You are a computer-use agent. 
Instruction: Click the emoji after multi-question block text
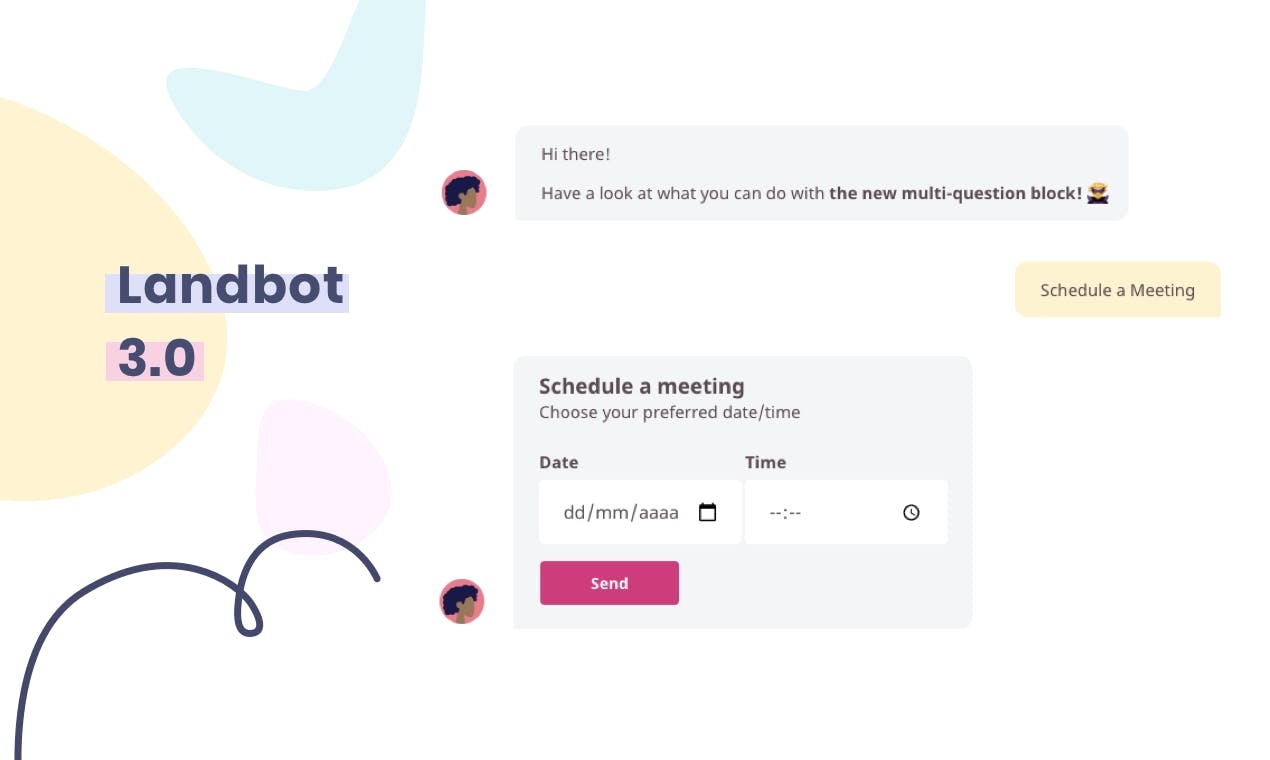pyautogui.click(x=1098, y=193)
